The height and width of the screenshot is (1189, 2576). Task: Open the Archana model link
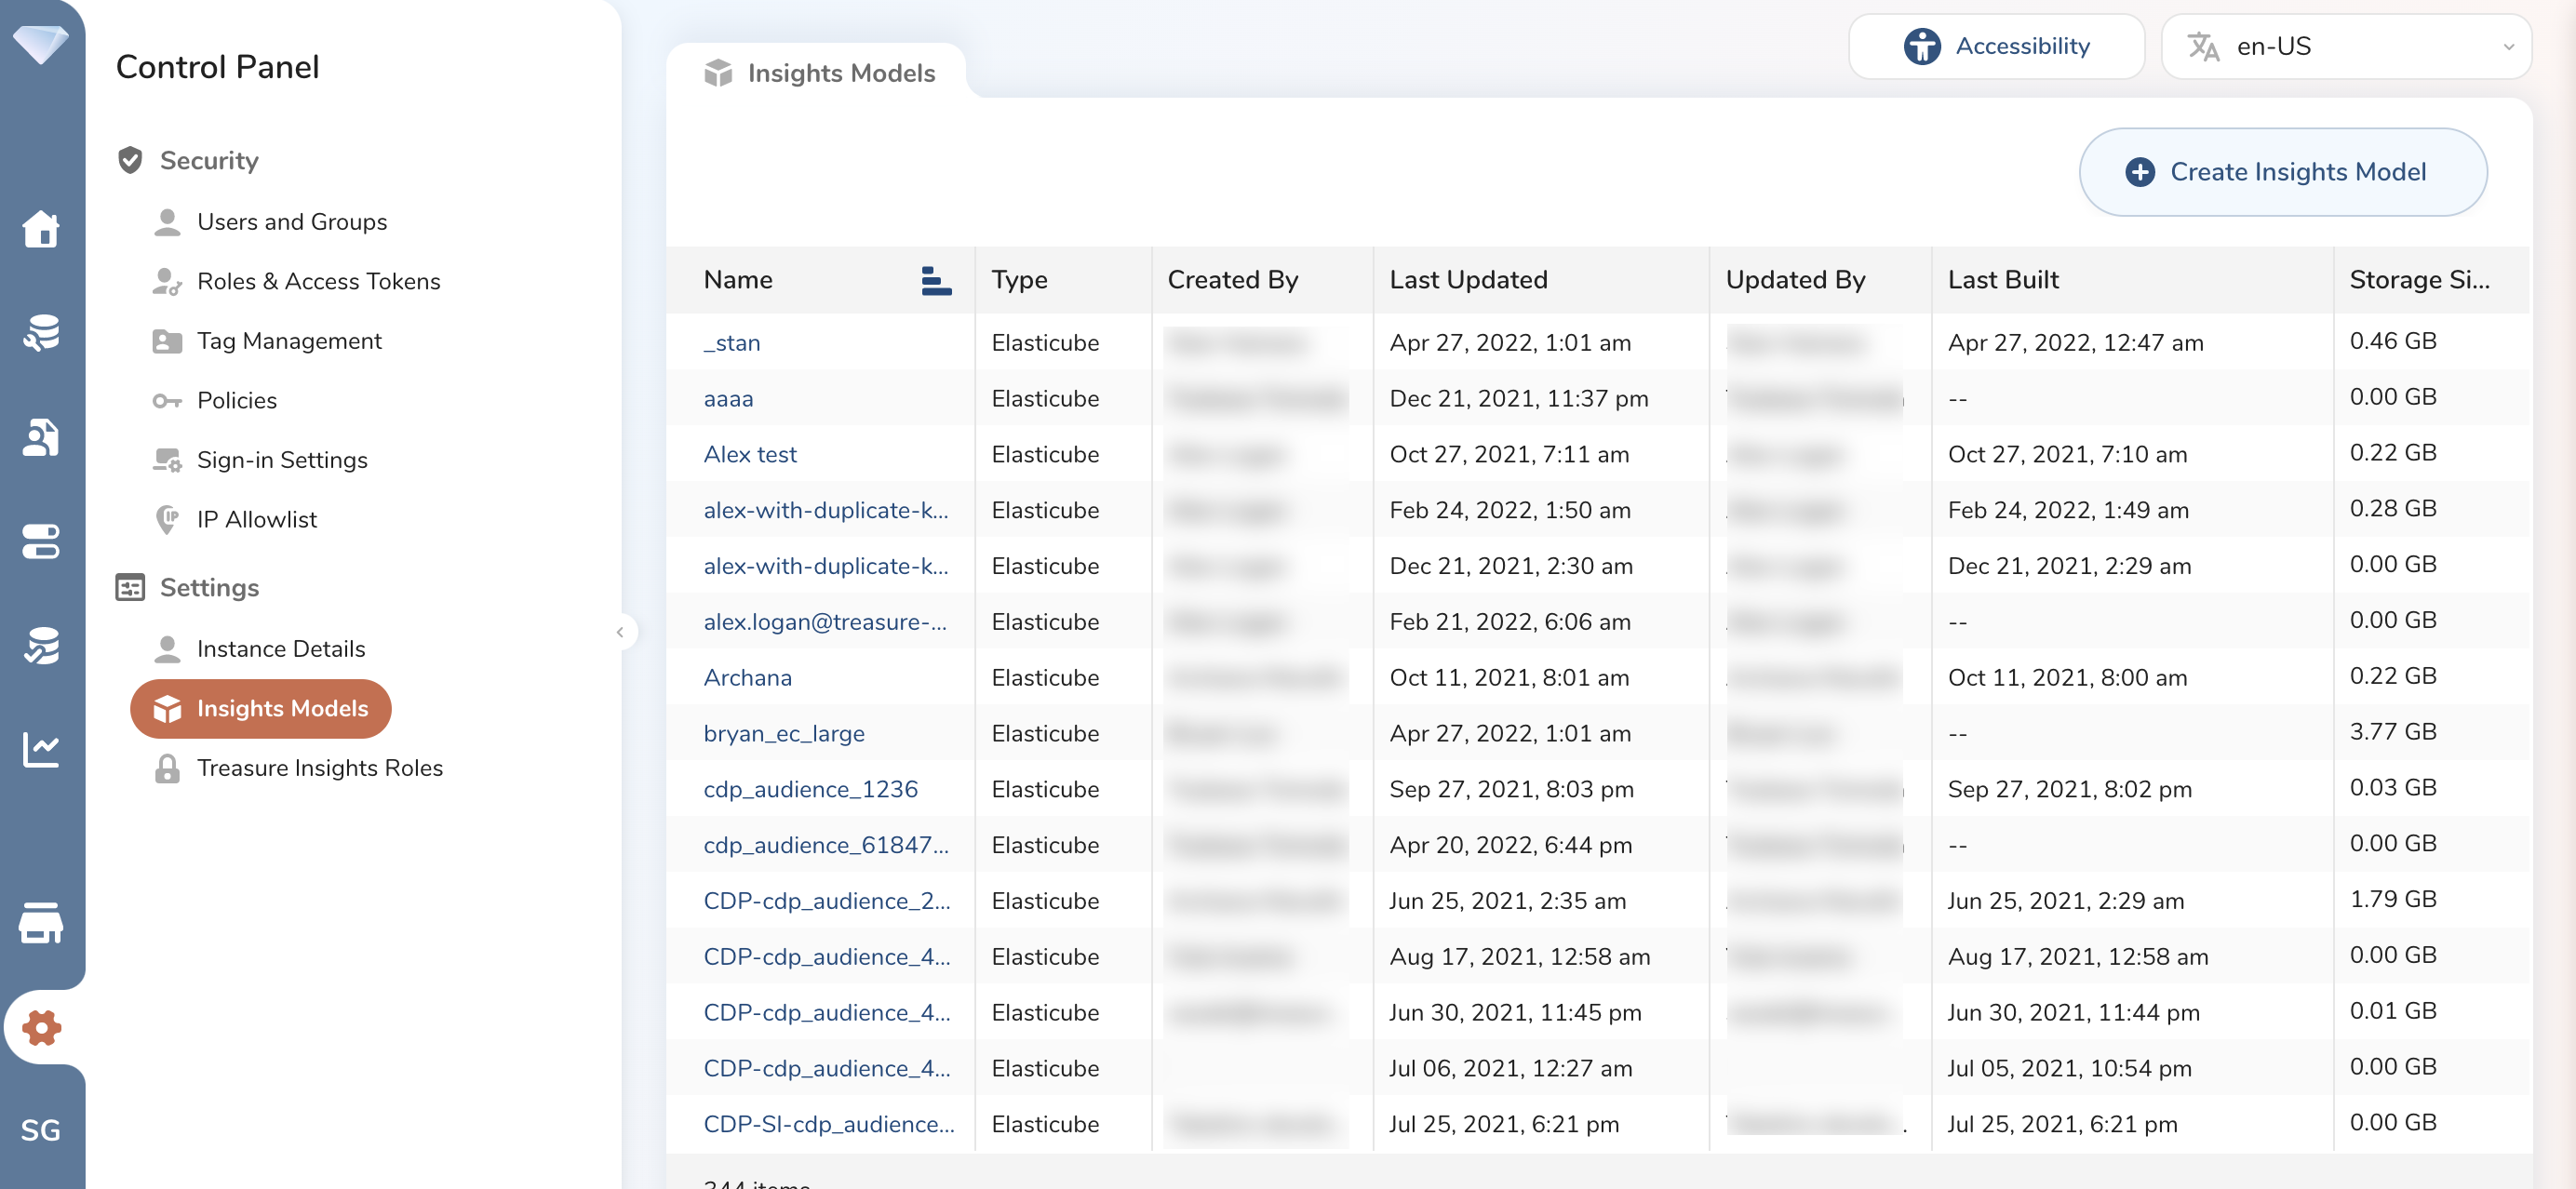pos(747,677)
